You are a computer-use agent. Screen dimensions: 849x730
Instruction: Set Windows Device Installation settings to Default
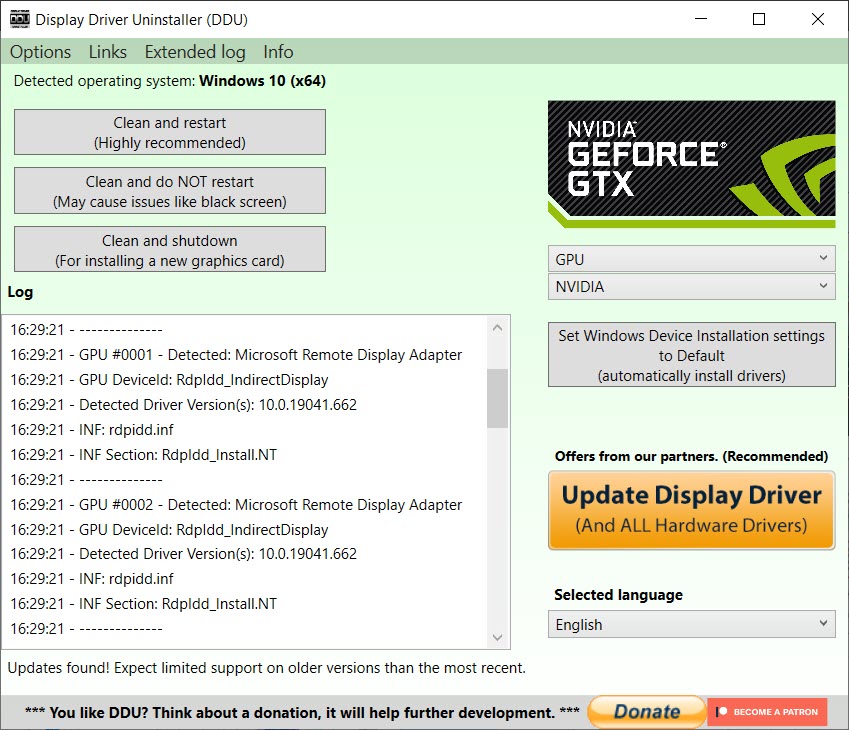[691, 354]
